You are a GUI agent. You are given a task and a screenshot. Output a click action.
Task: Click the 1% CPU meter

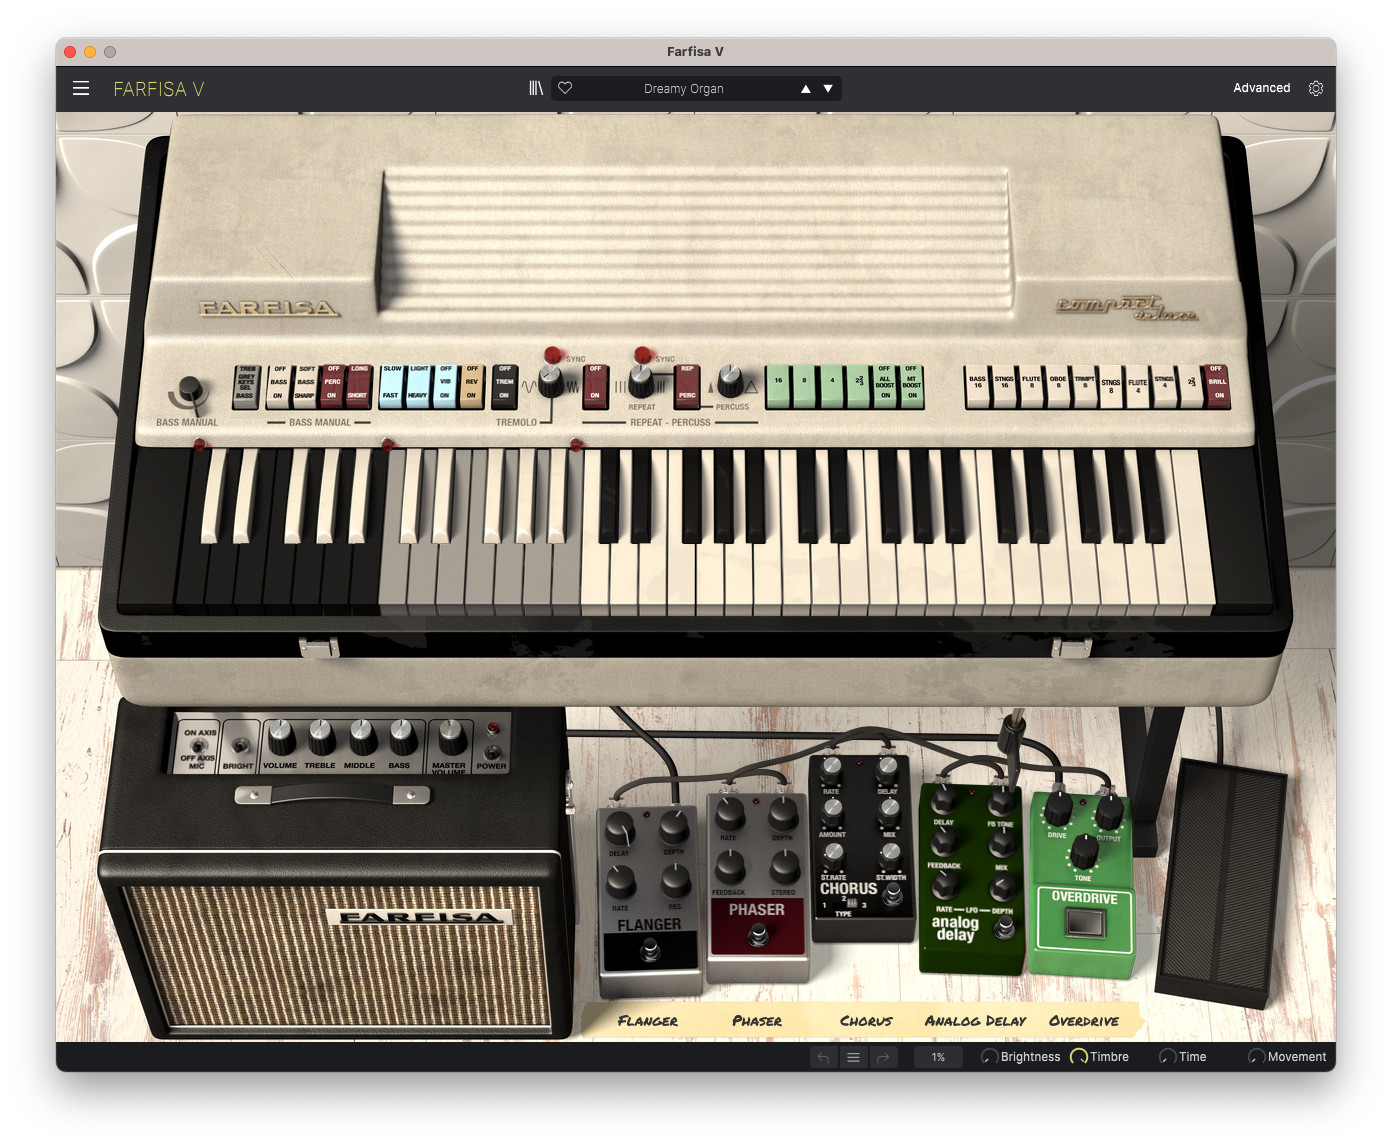pyautogui.click(x=938, y=1057)
